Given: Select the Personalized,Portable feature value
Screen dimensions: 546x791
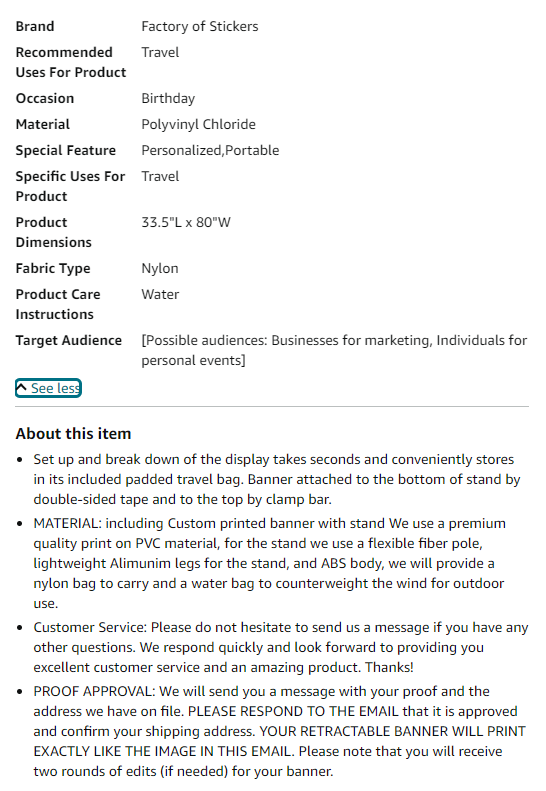Looking at the screenshot, I should click(210, 150).
